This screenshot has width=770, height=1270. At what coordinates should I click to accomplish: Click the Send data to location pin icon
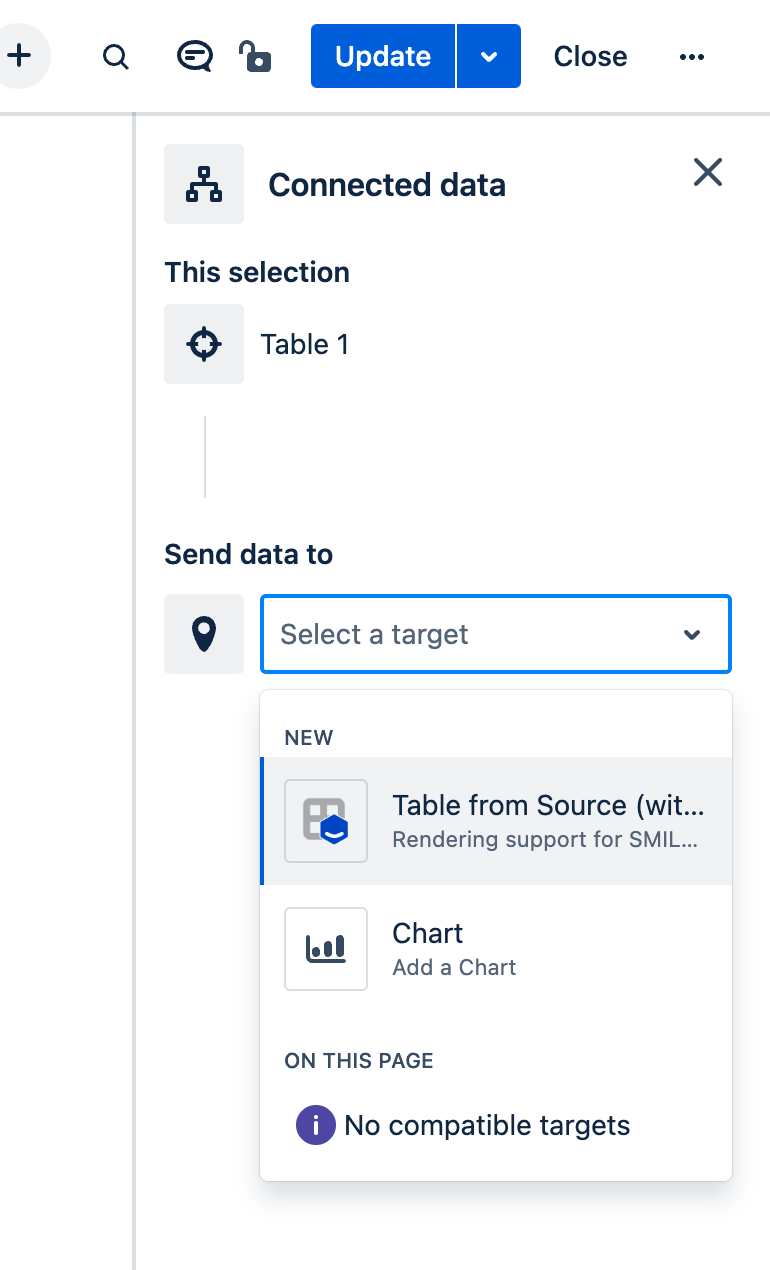click(x=204, y=634)
